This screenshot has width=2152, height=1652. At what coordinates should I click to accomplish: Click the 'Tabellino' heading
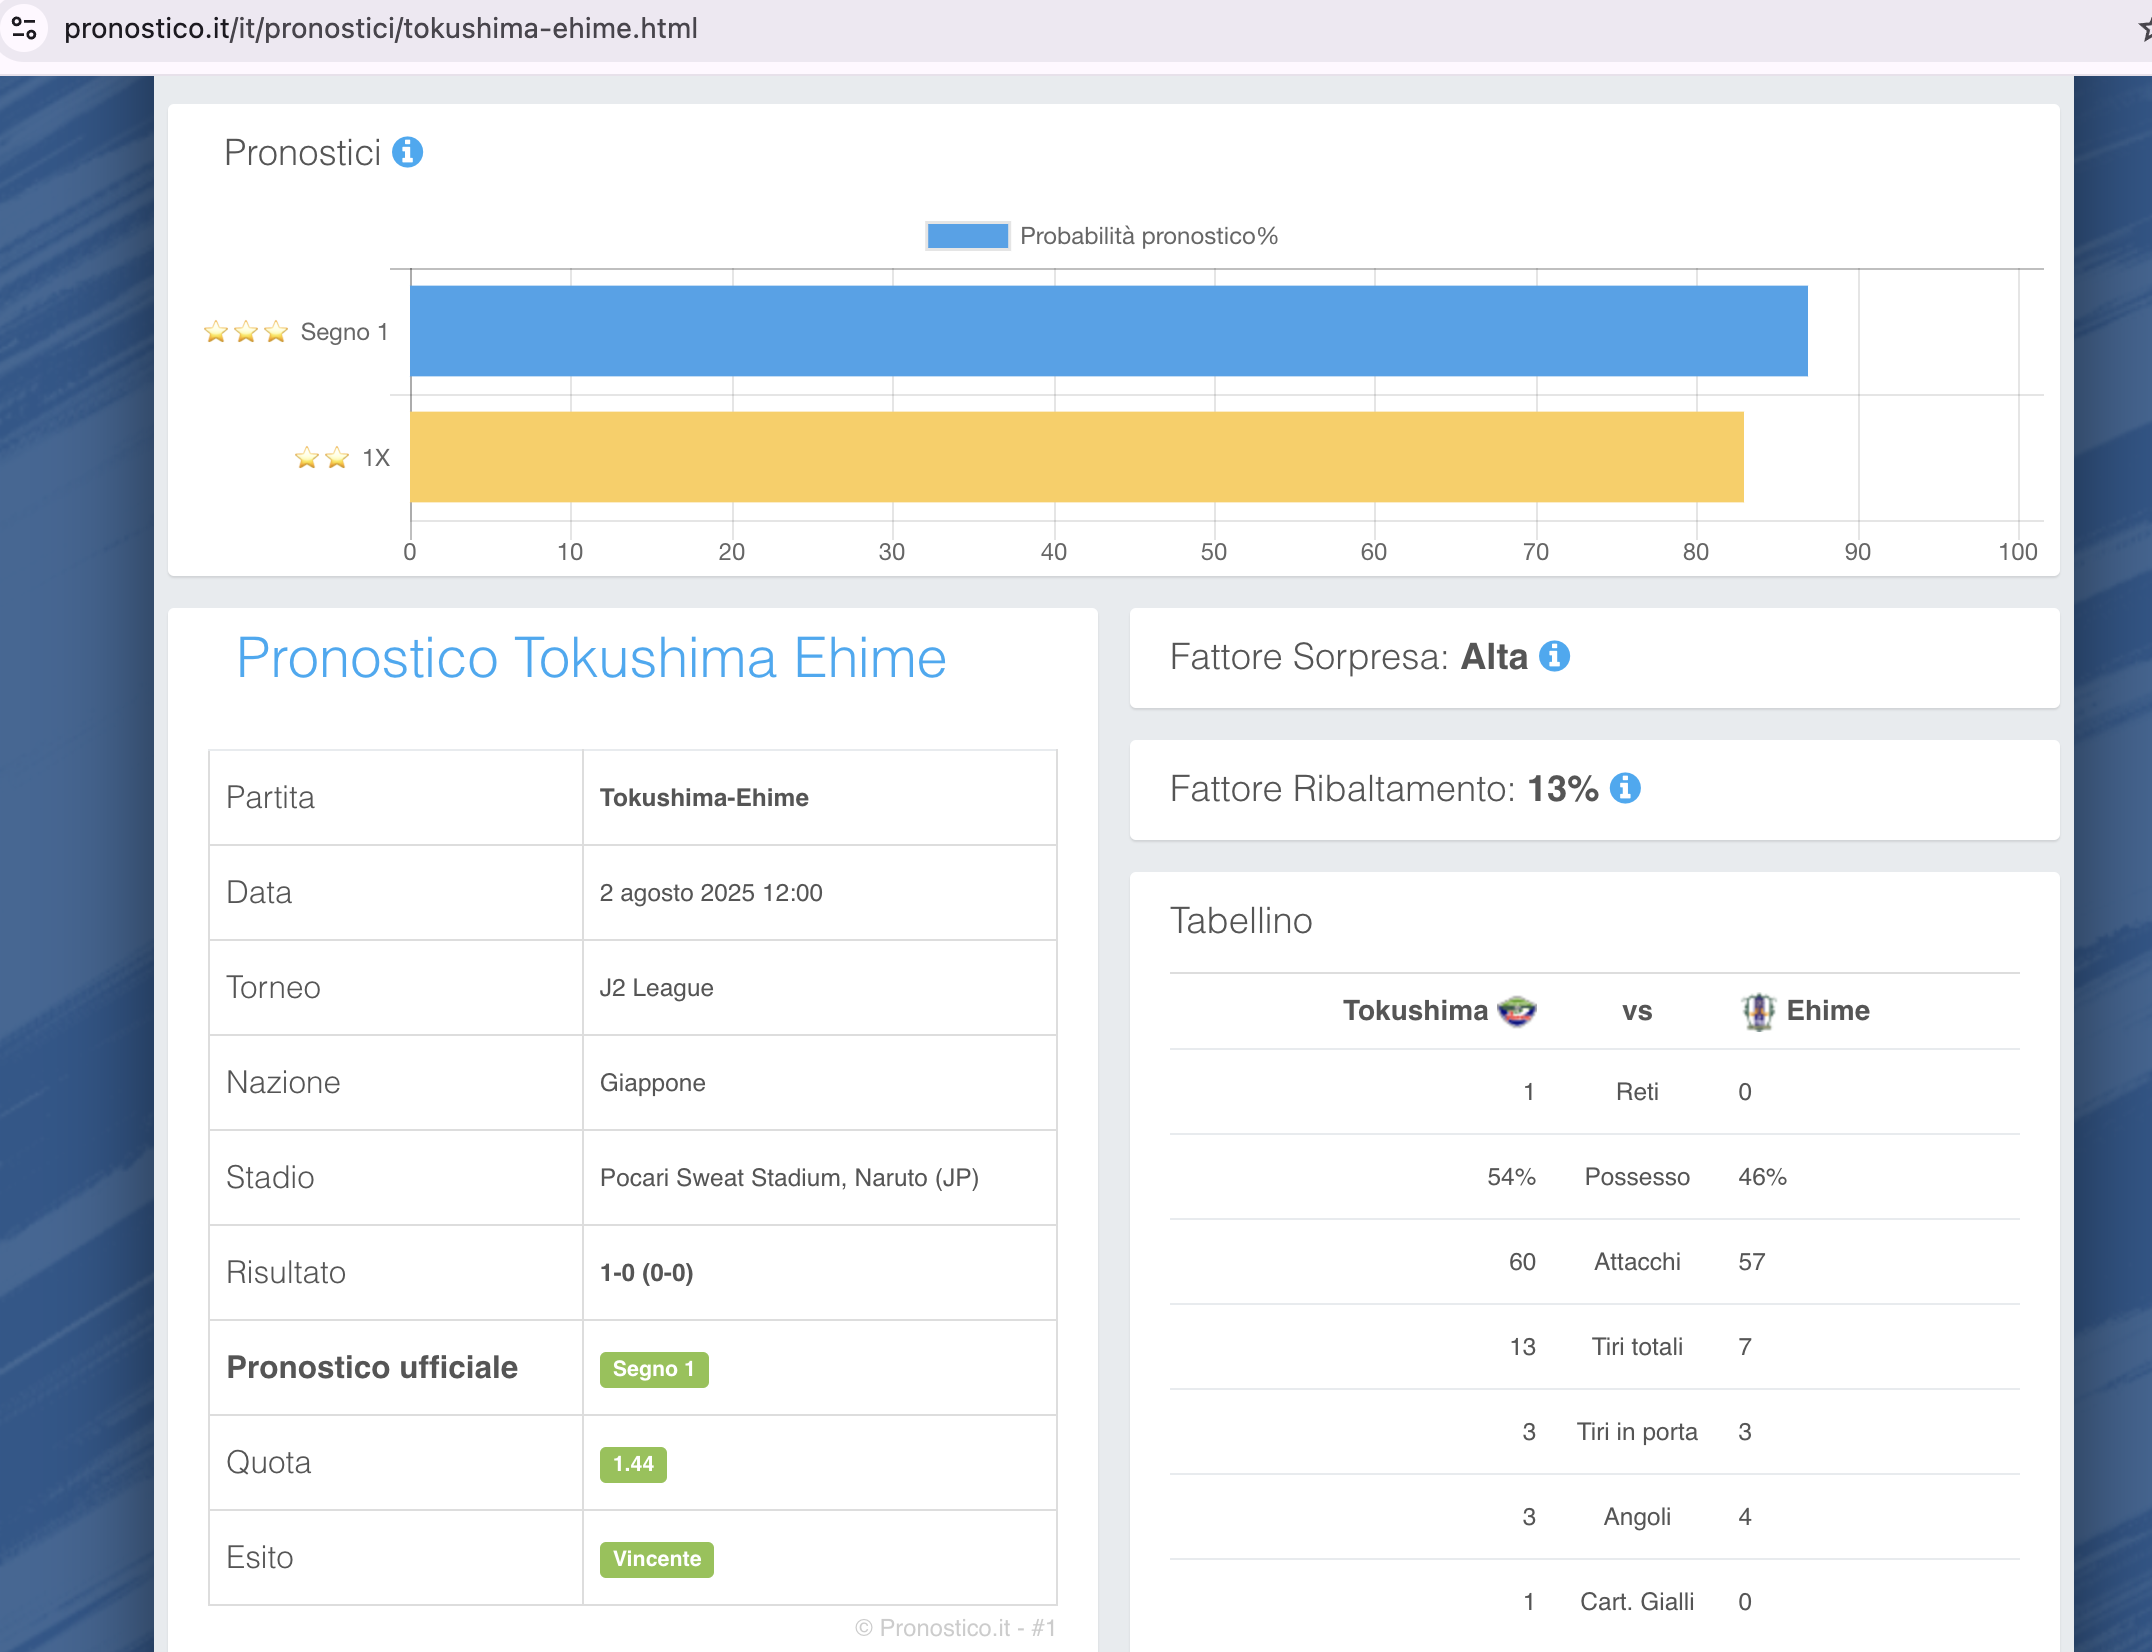(1241, 921)
